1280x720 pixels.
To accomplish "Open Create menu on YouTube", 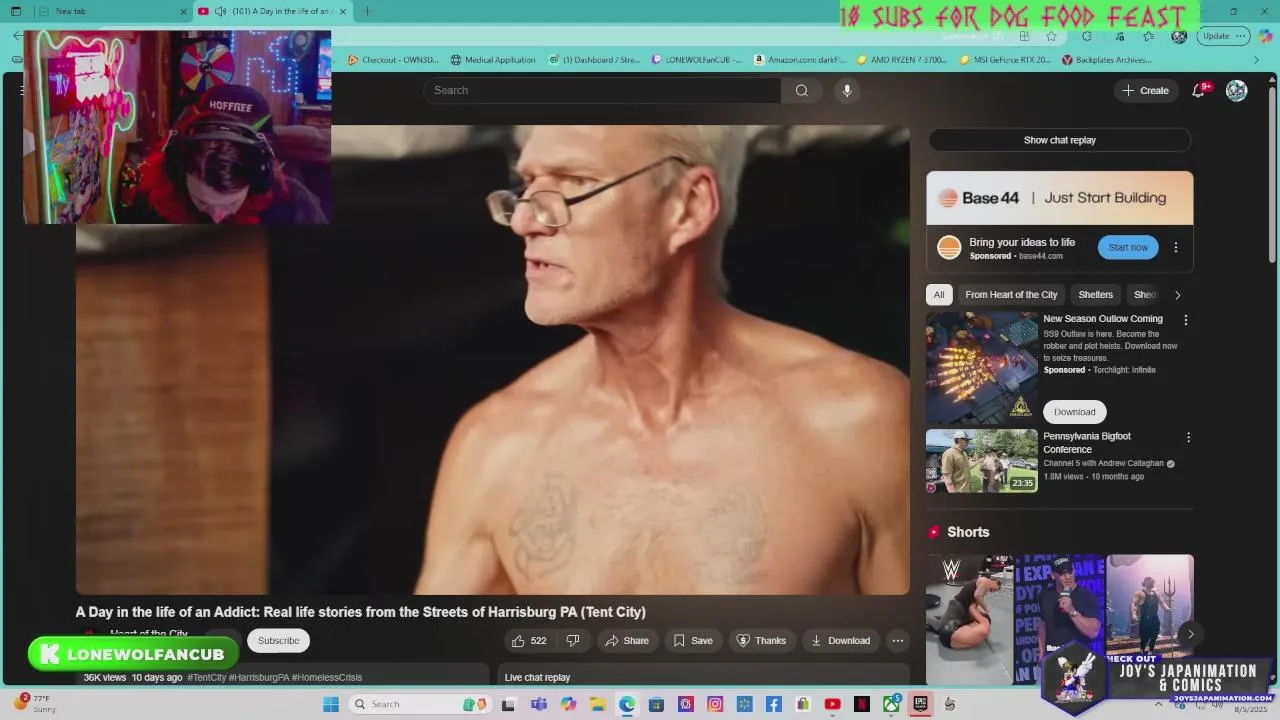I will [x=1145, y=90].
